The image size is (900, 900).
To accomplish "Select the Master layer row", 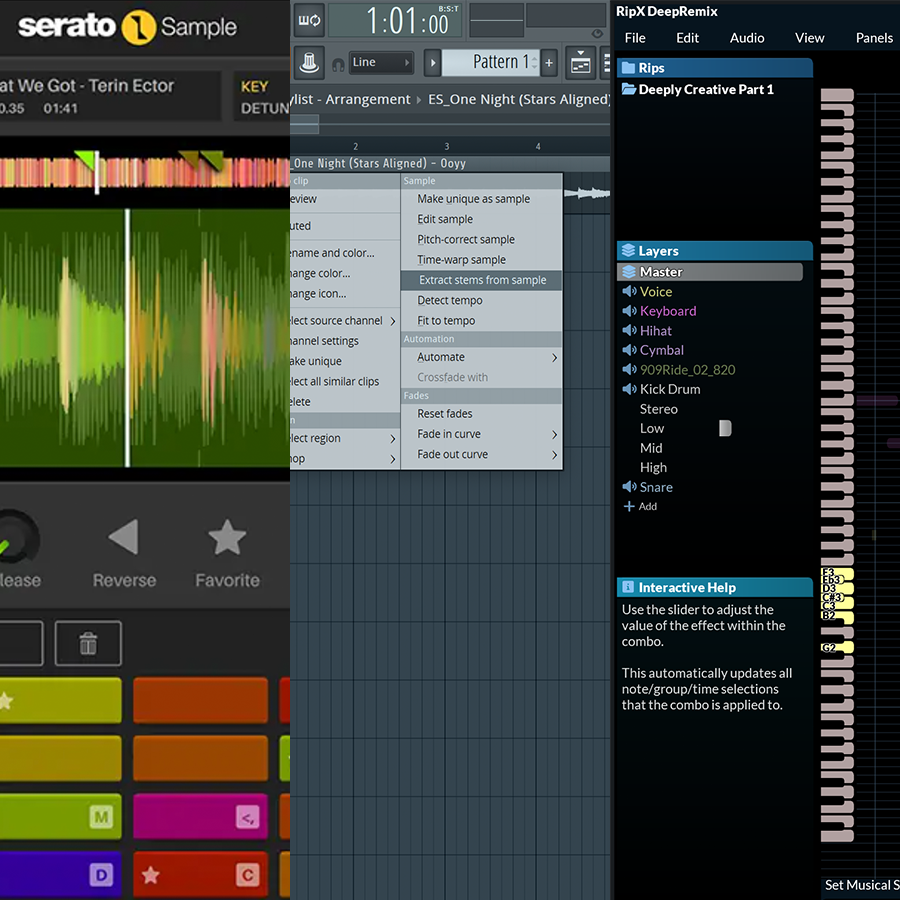I will pyautogui.click(x=710, y=272).
